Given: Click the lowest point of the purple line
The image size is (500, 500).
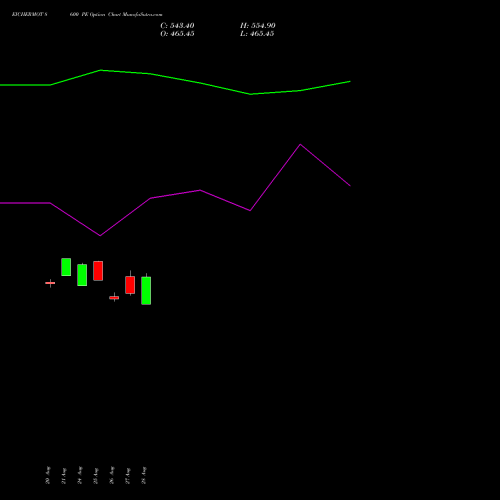Looking at the screenshot, I should click(x=100, y=236).
